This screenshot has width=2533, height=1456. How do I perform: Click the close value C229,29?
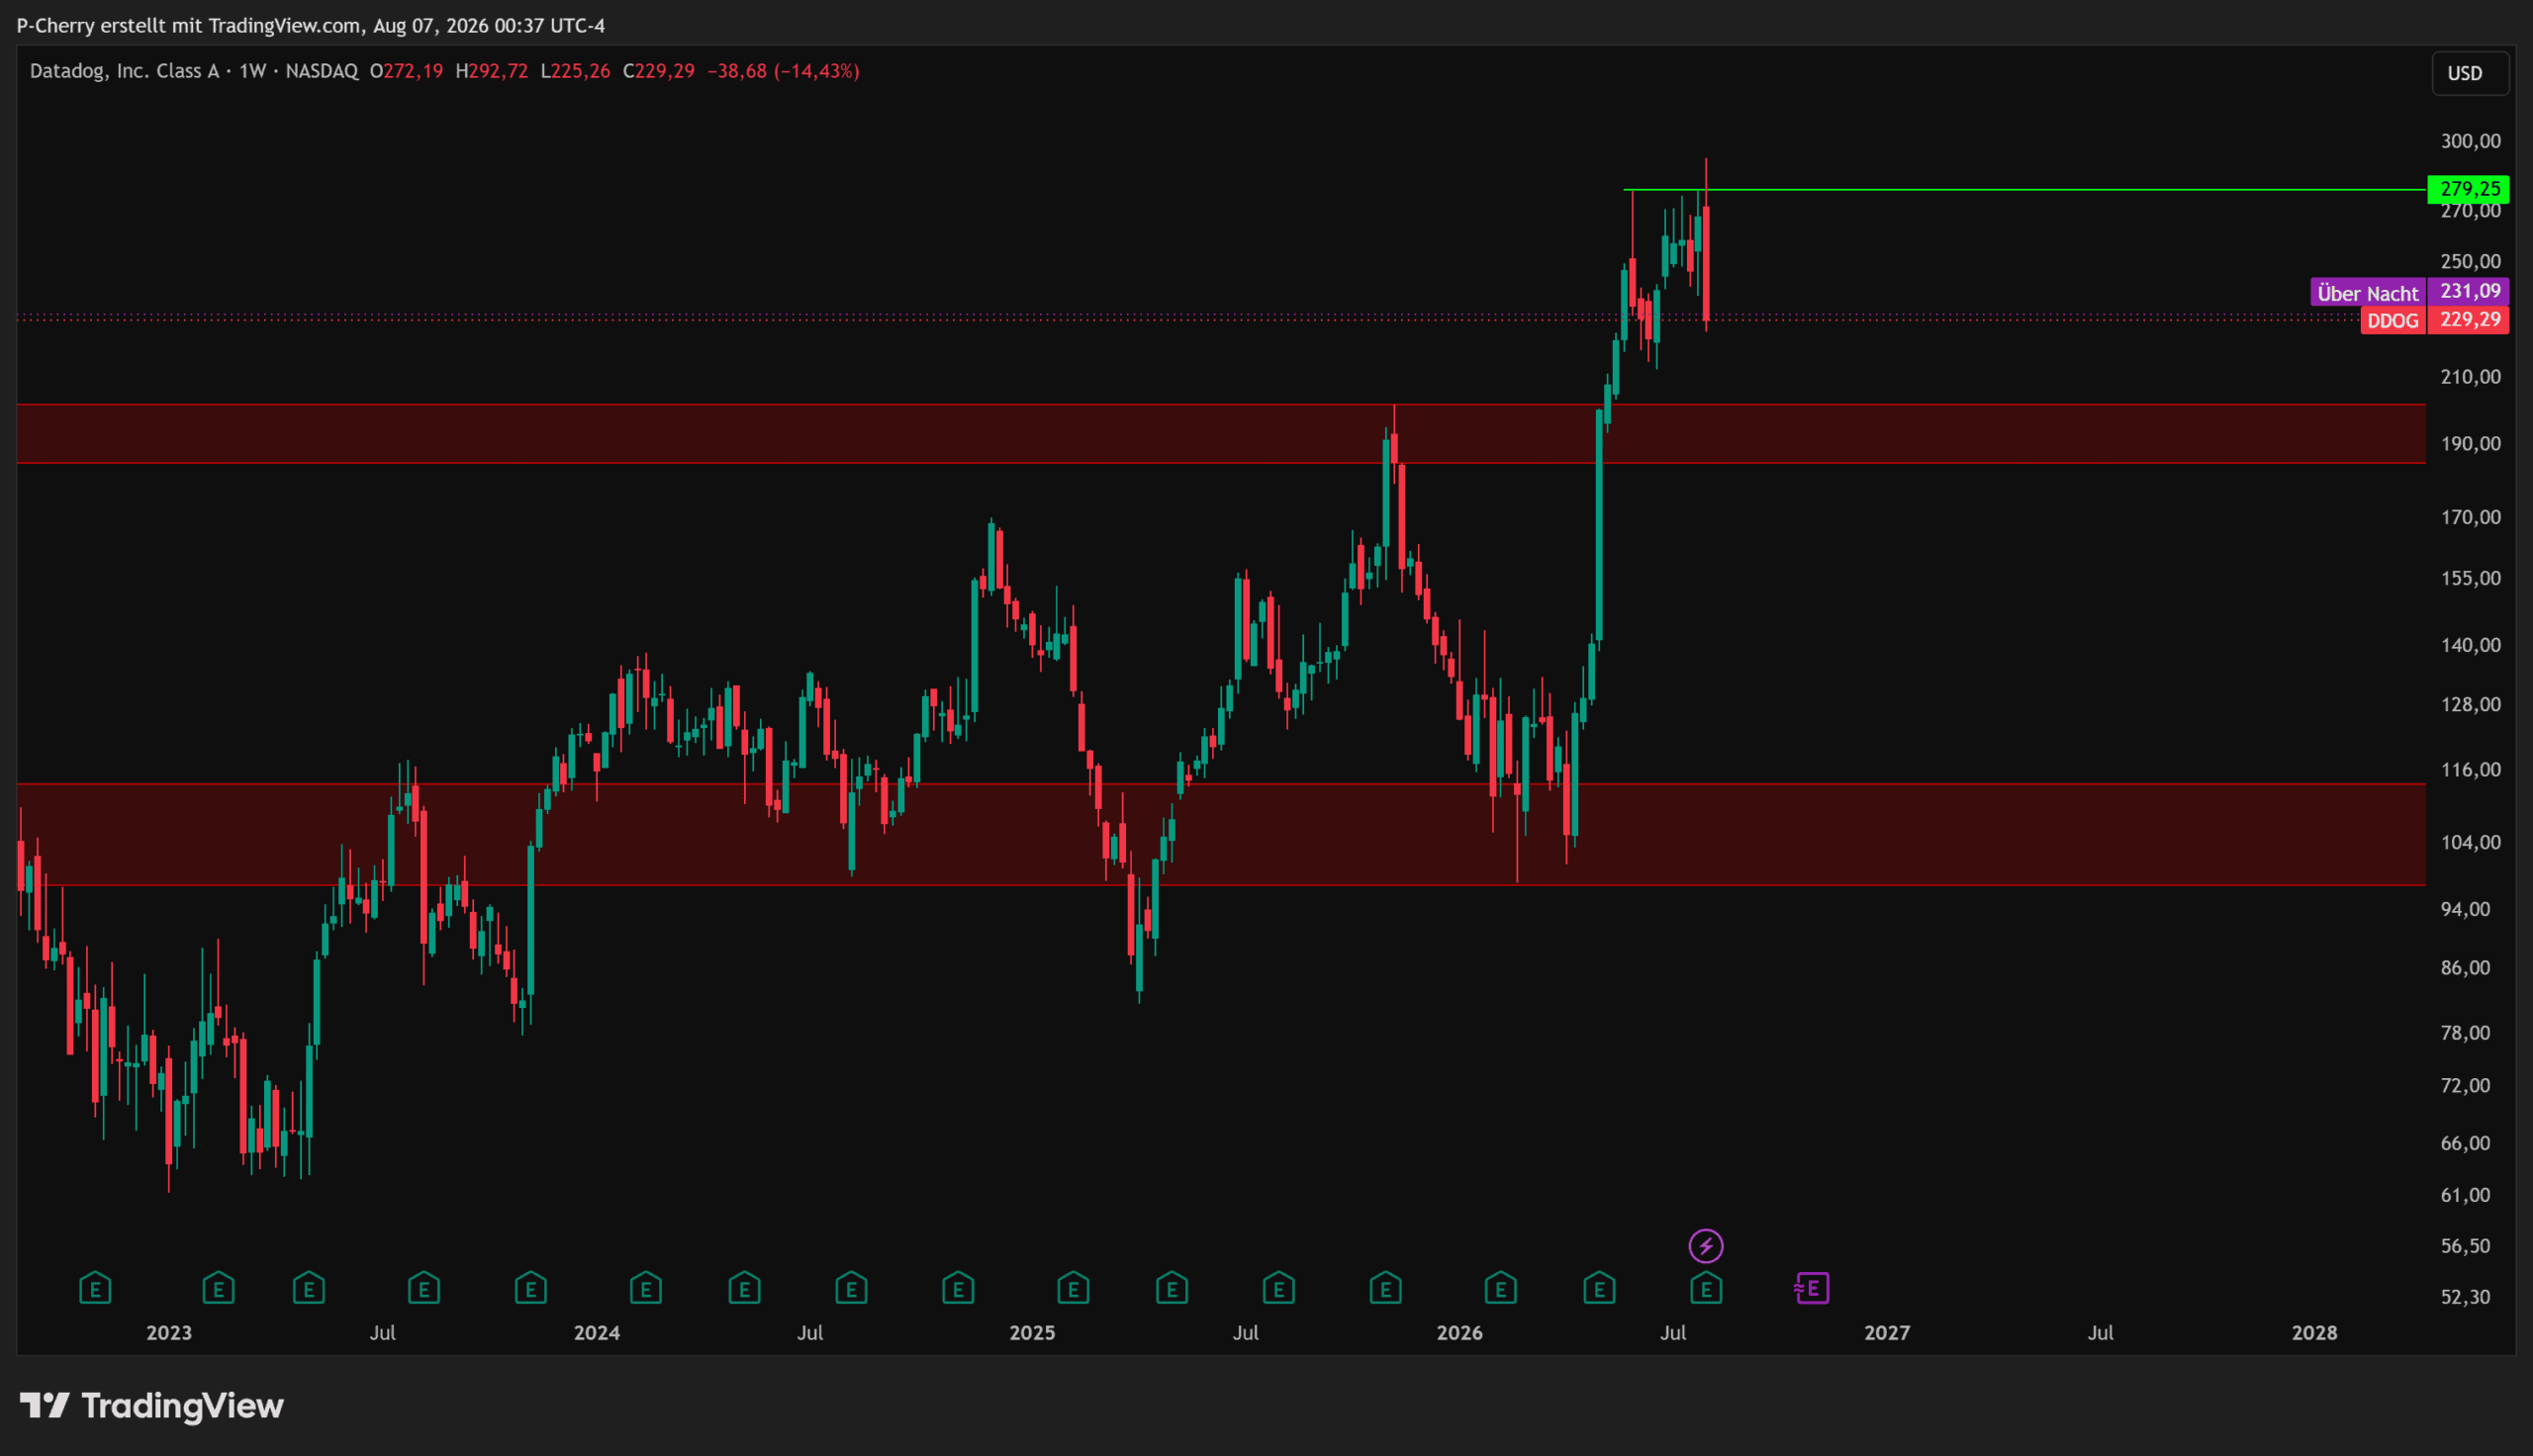coord(658,71)
